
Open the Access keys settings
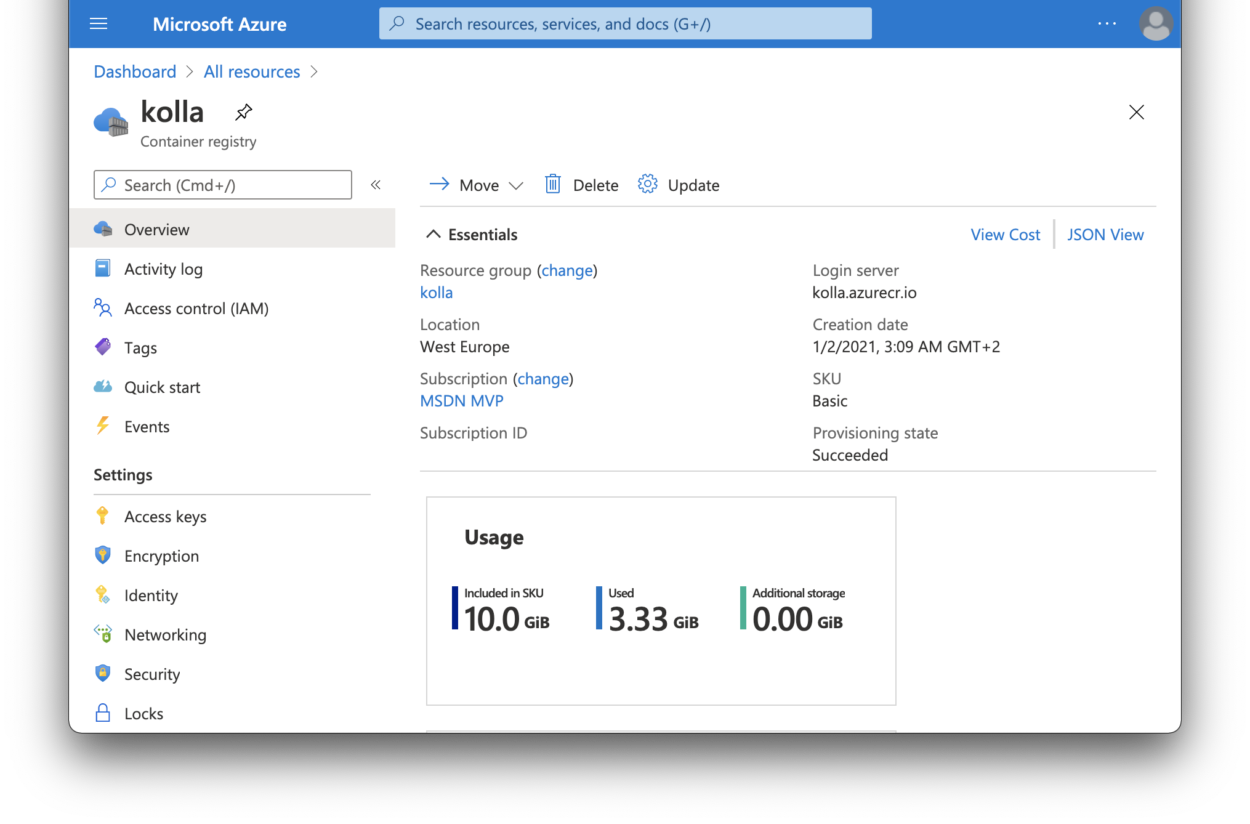165,516
